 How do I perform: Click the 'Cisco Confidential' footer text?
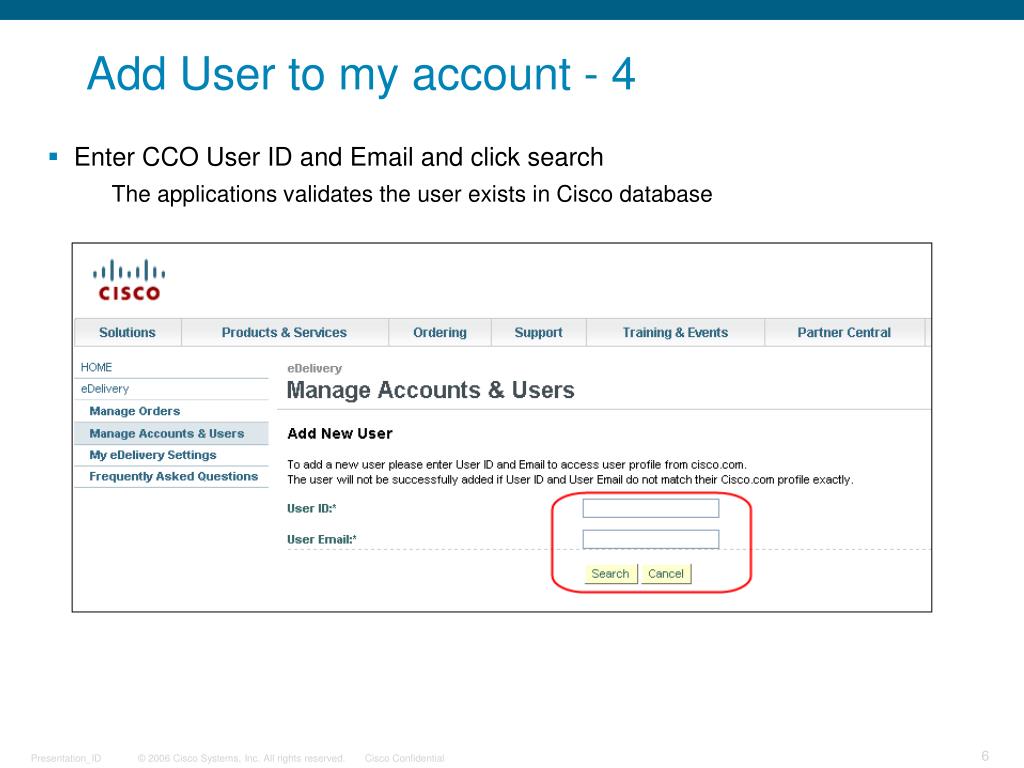pos(404,758)
